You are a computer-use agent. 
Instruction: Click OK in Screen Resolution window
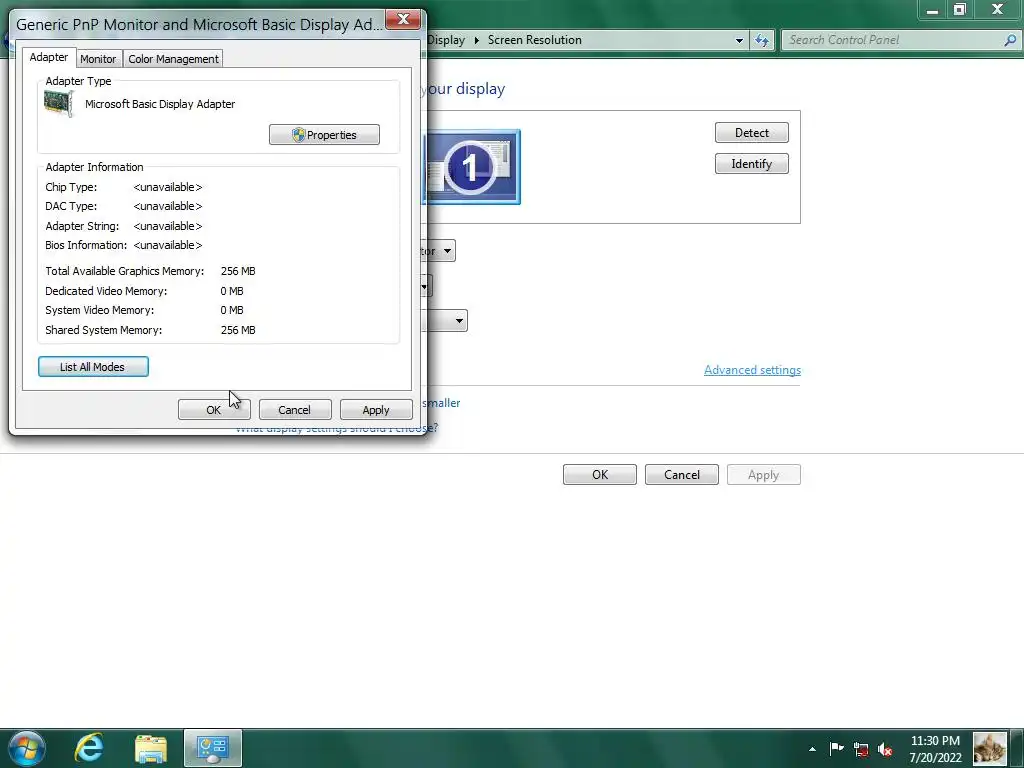600,475
